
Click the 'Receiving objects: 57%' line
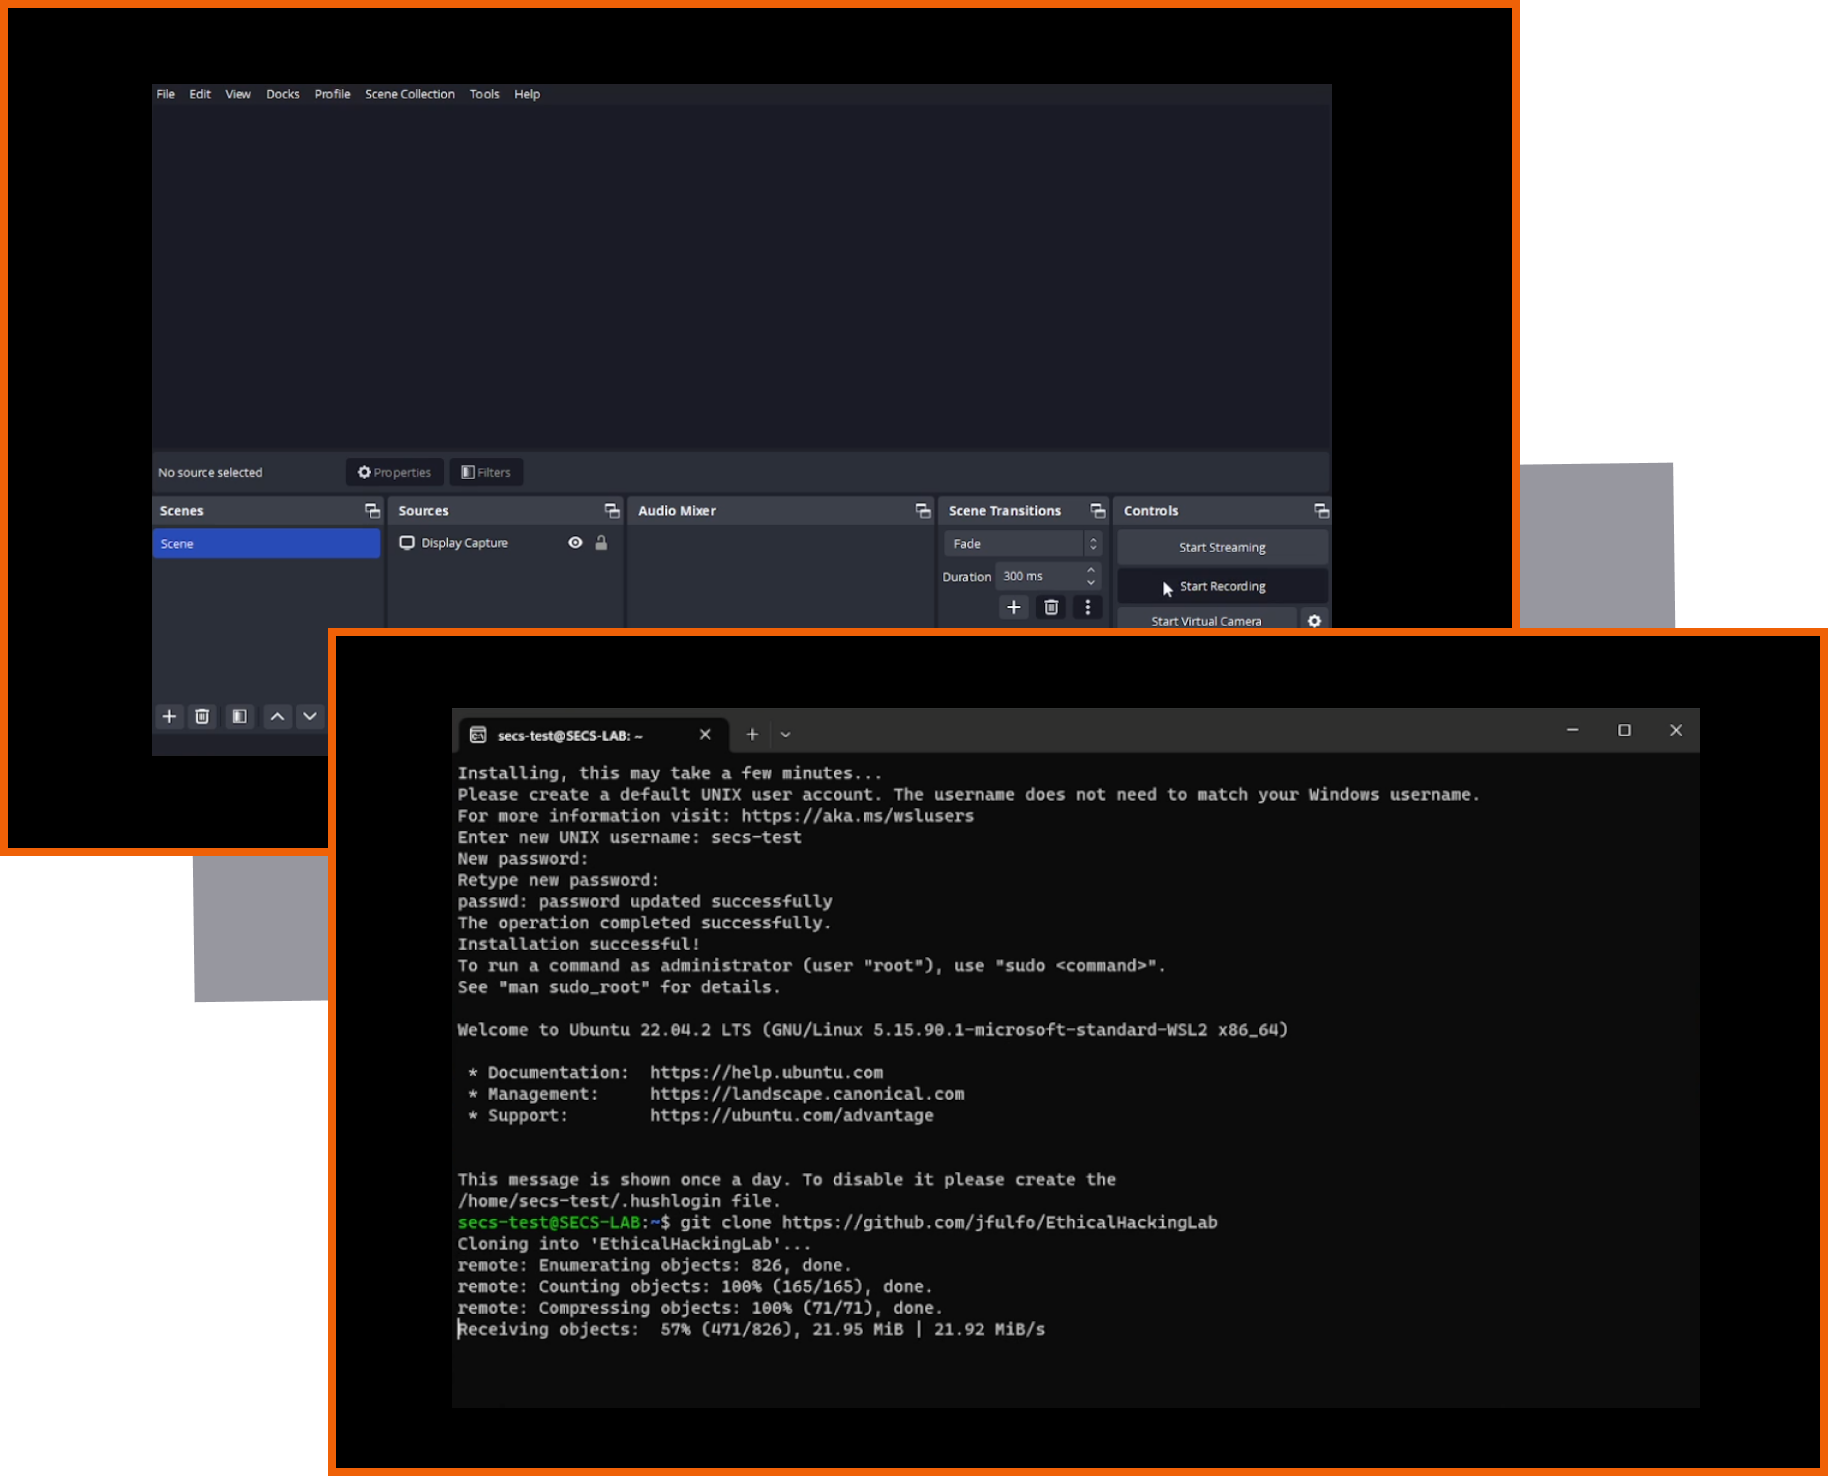(x=751, y=1329)
